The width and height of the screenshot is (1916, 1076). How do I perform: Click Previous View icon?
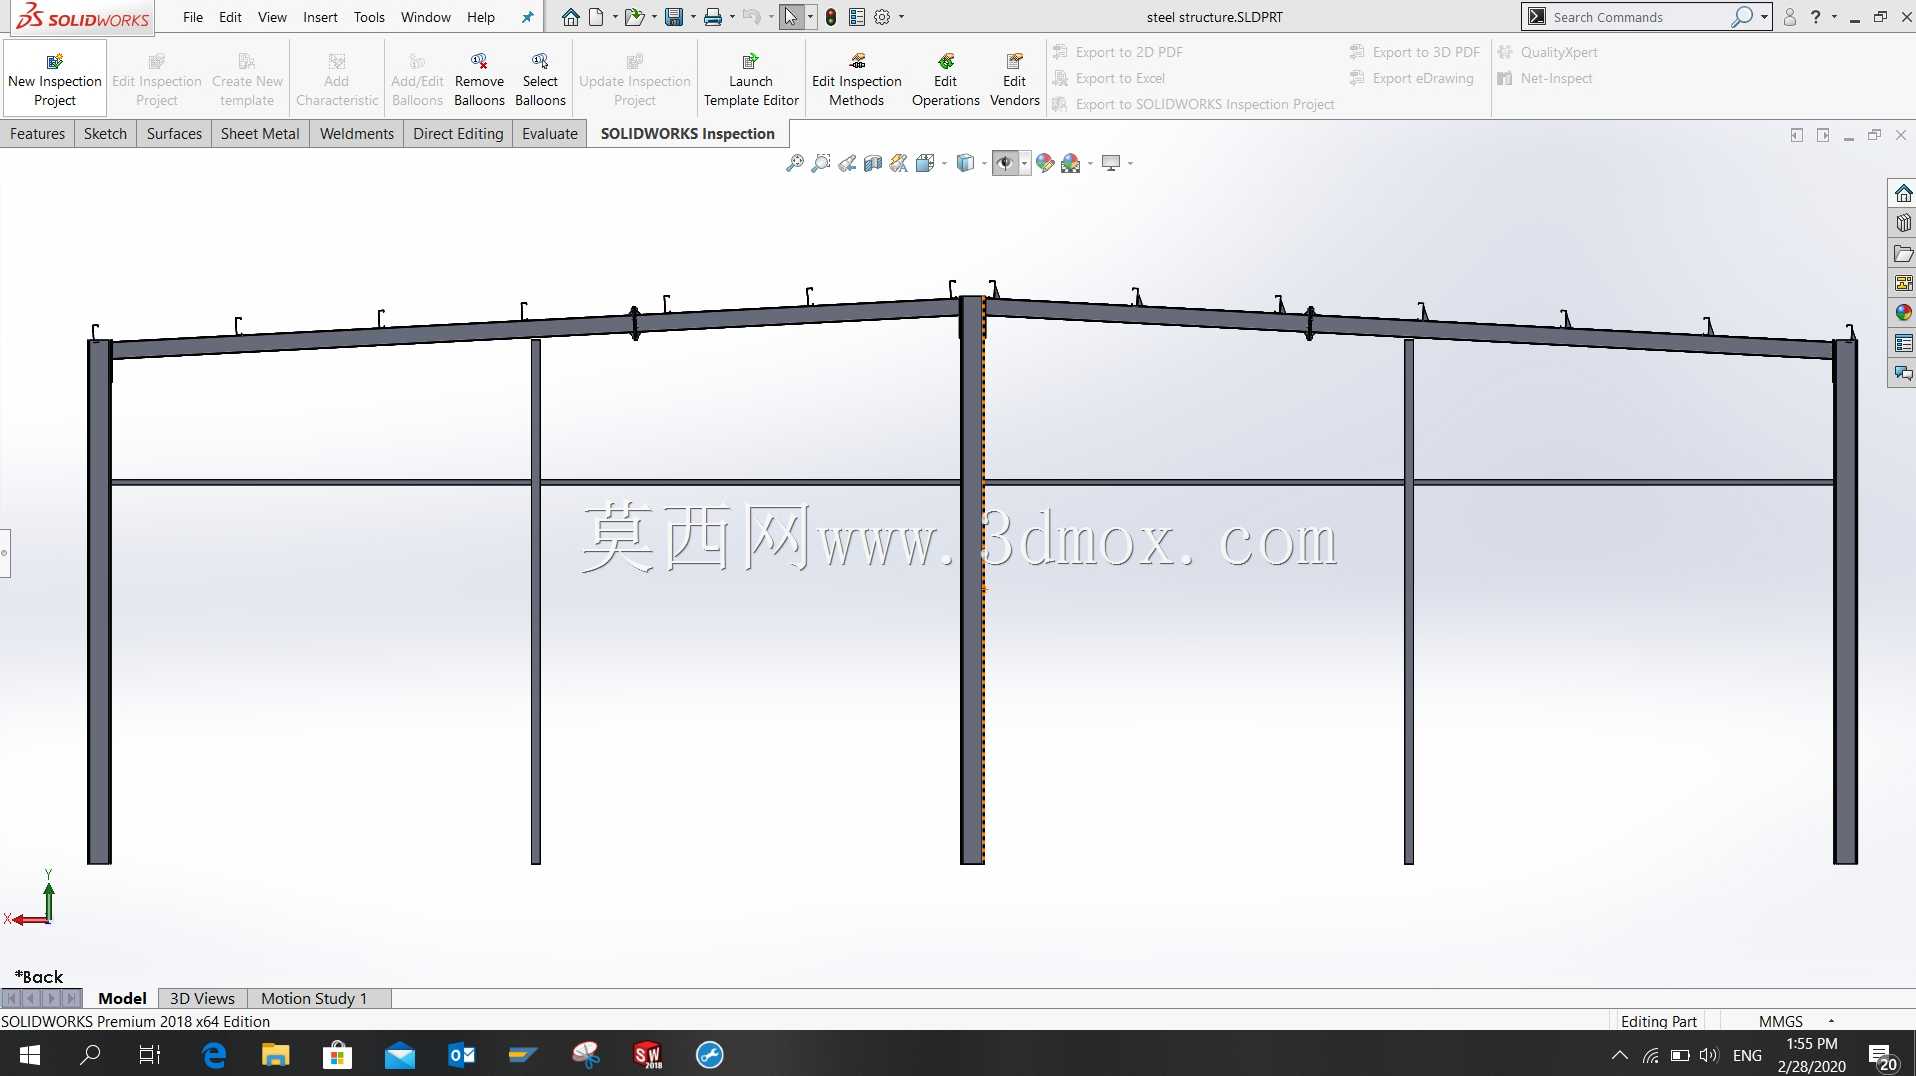(x=847, y=163)
